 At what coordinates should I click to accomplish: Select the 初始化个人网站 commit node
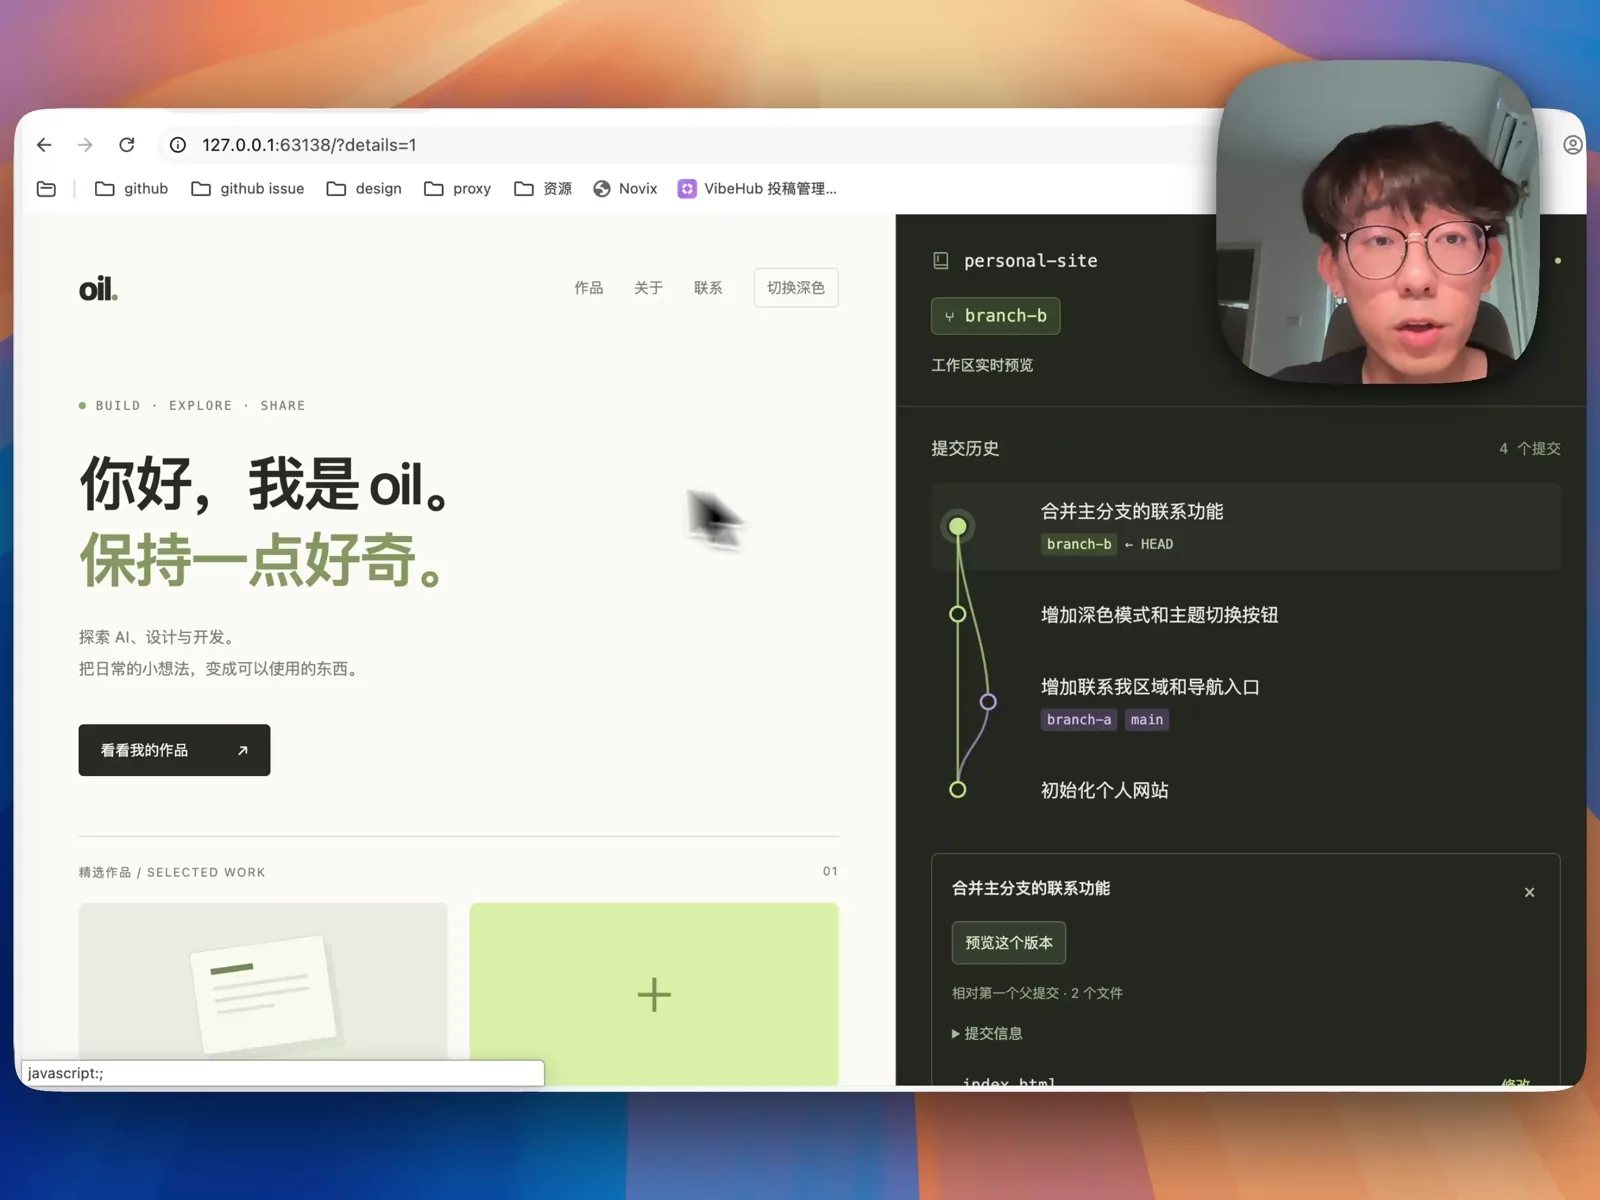tap(958, 790)
